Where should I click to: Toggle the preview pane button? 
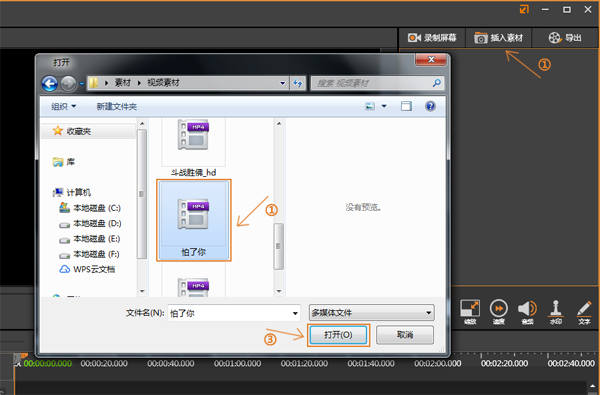pyautogui.click(x=406, y=106)
